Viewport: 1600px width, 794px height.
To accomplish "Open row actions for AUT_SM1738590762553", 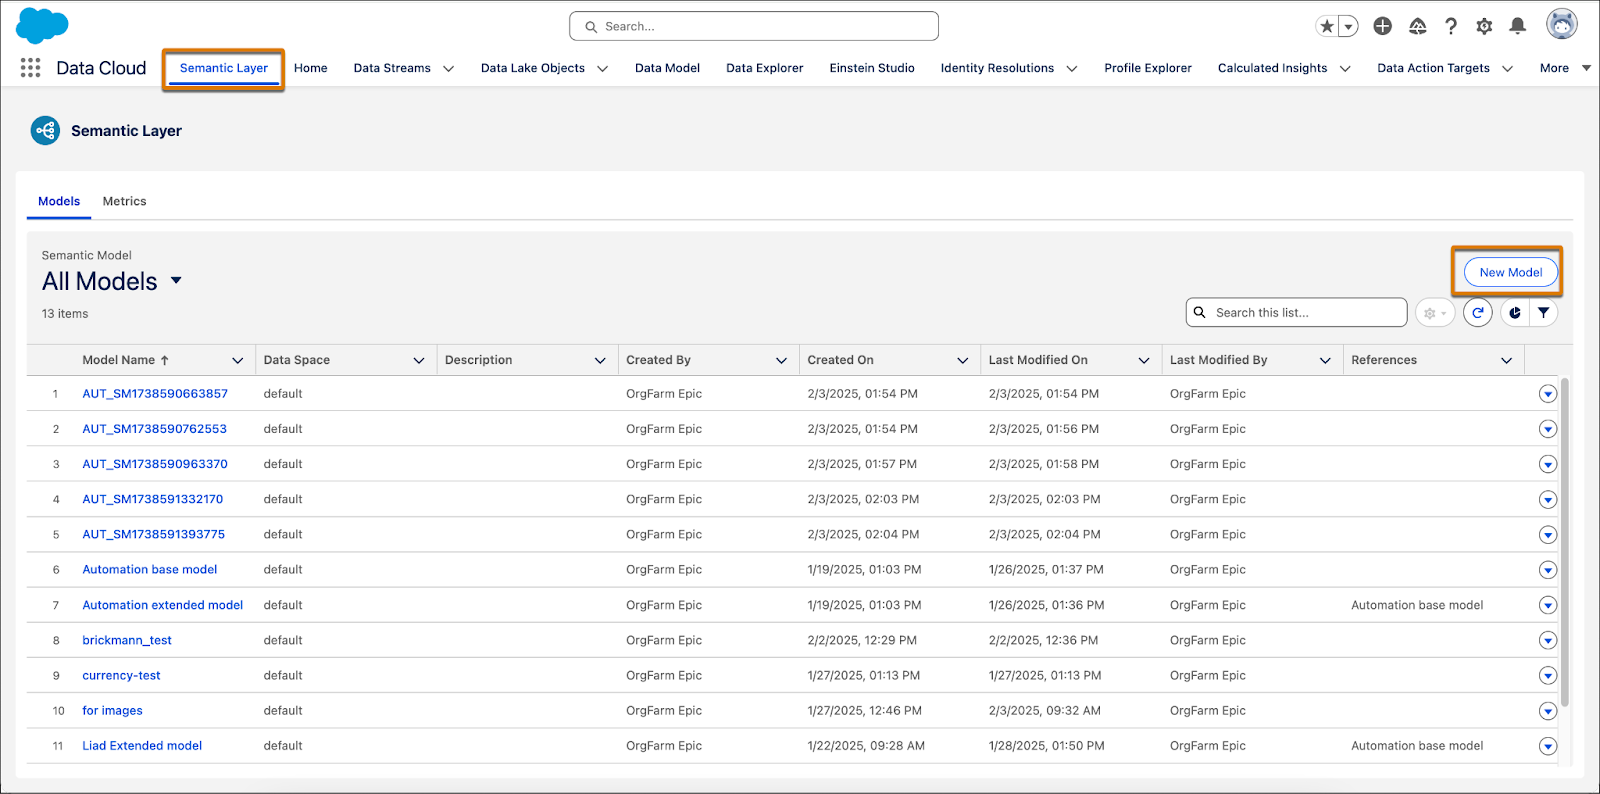I will click(x=1548, y=429).
